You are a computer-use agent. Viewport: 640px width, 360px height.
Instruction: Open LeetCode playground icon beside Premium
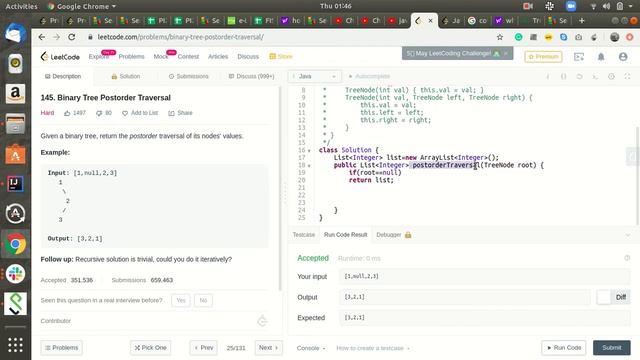click(579, 57)
